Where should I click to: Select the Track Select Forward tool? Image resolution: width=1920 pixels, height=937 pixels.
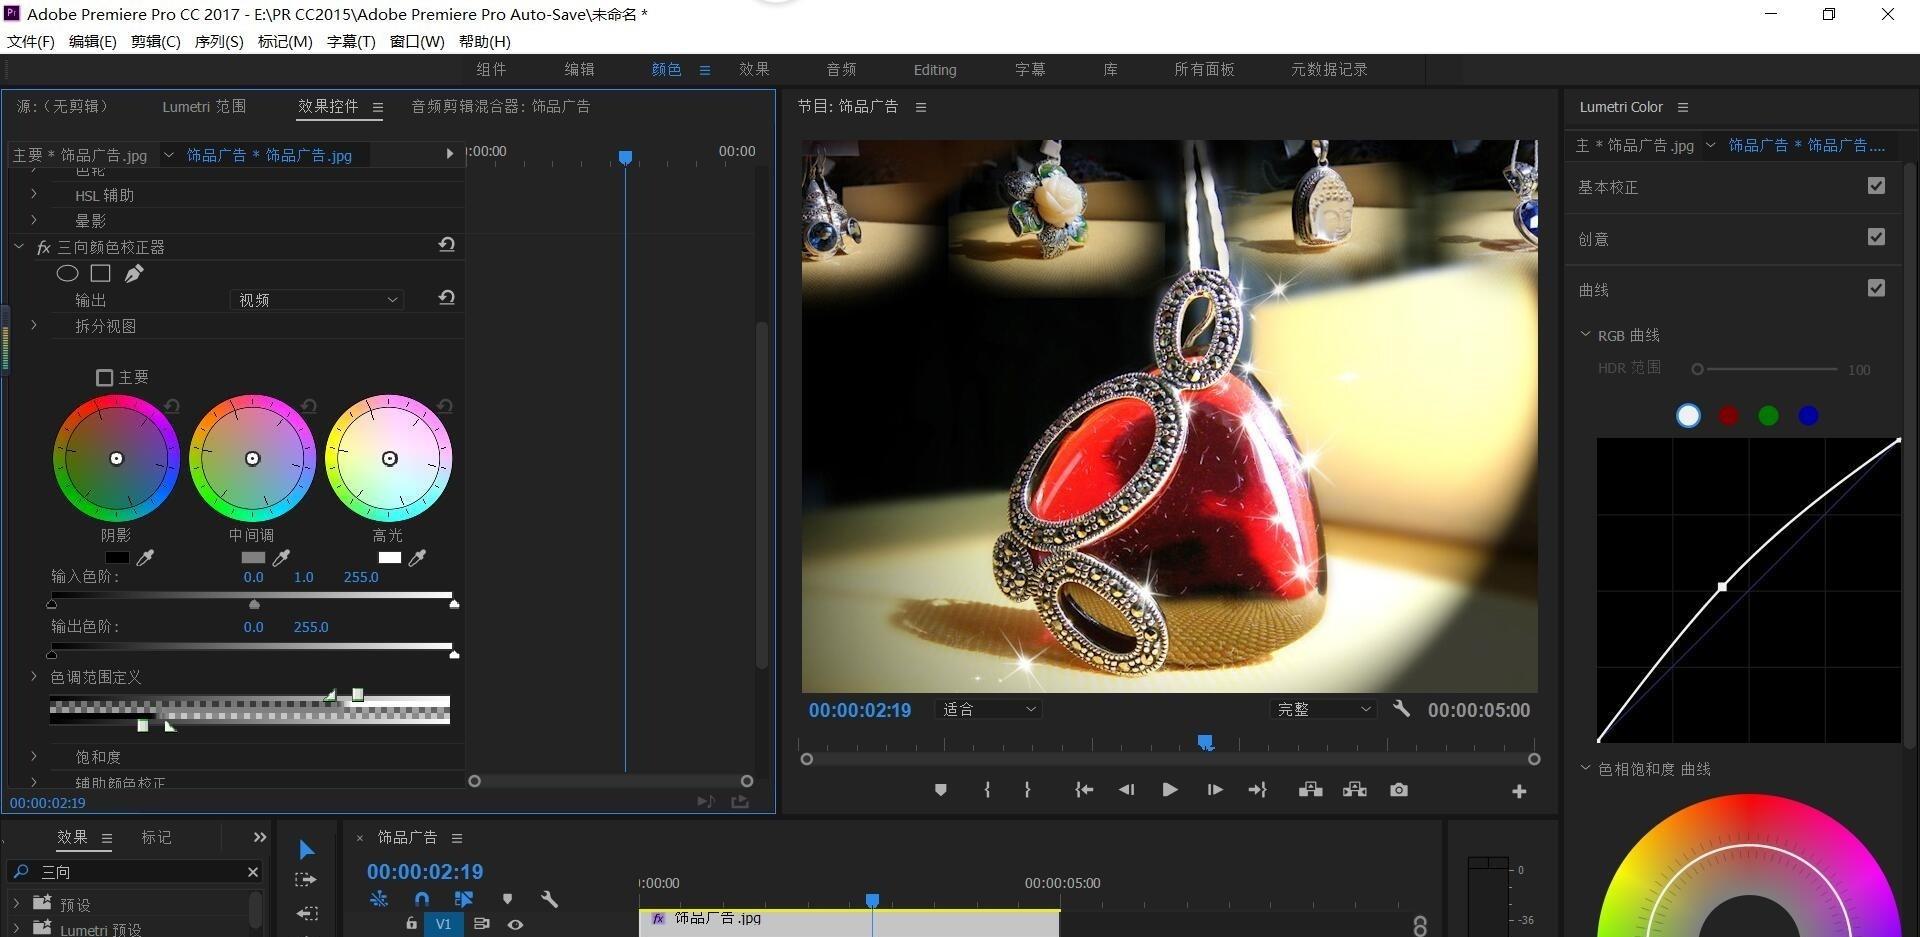(306, 880)
